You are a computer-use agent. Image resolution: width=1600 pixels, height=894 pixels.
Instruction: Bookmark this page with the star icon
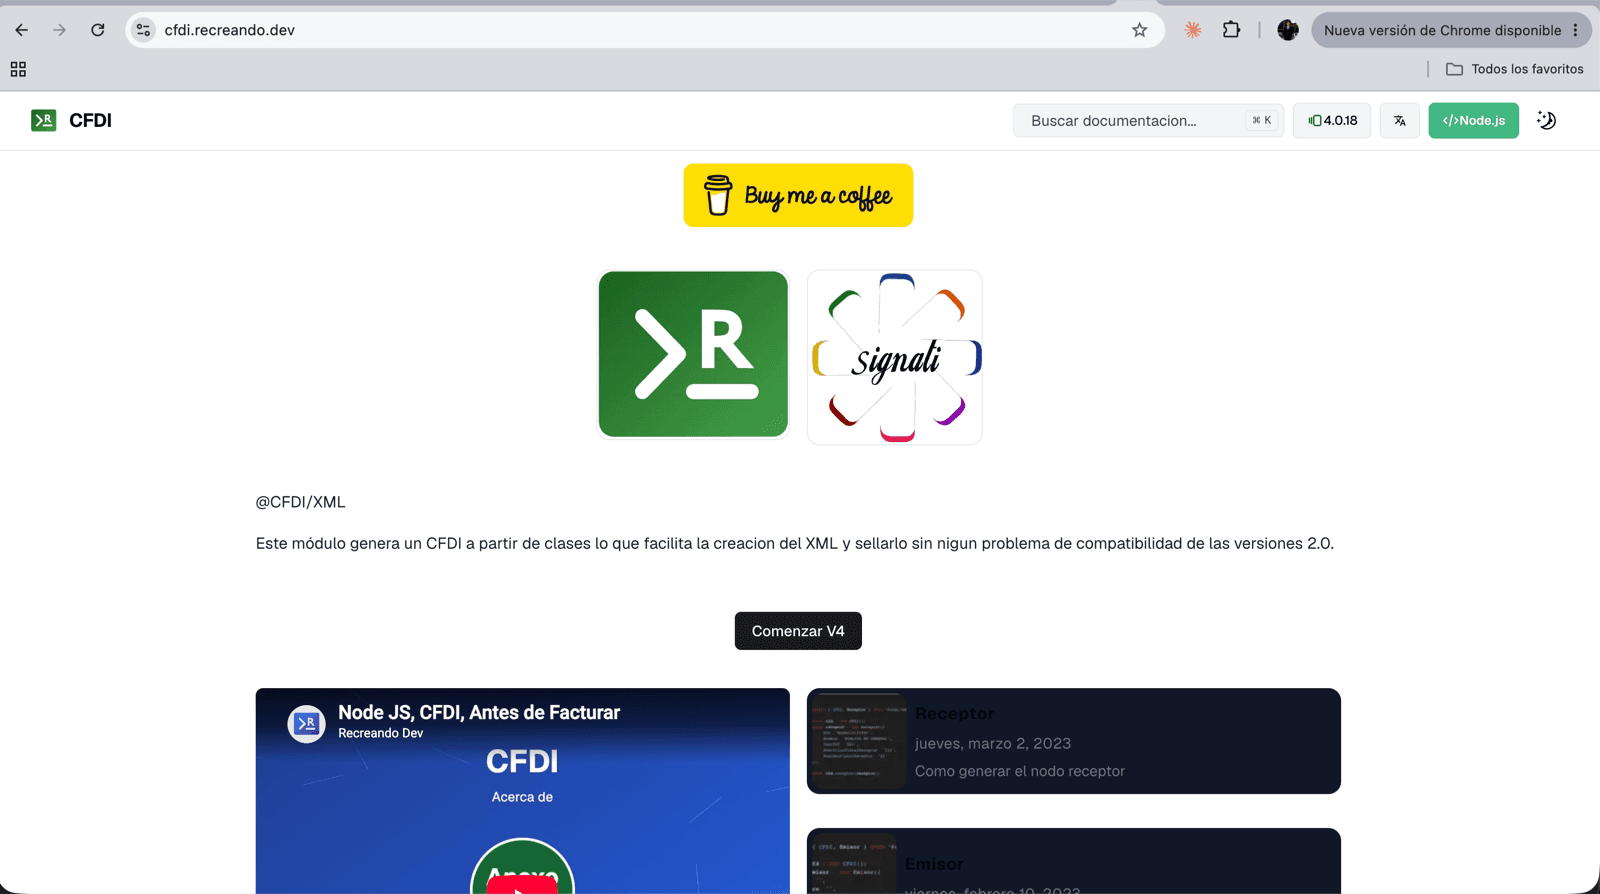click(1139, 30)
